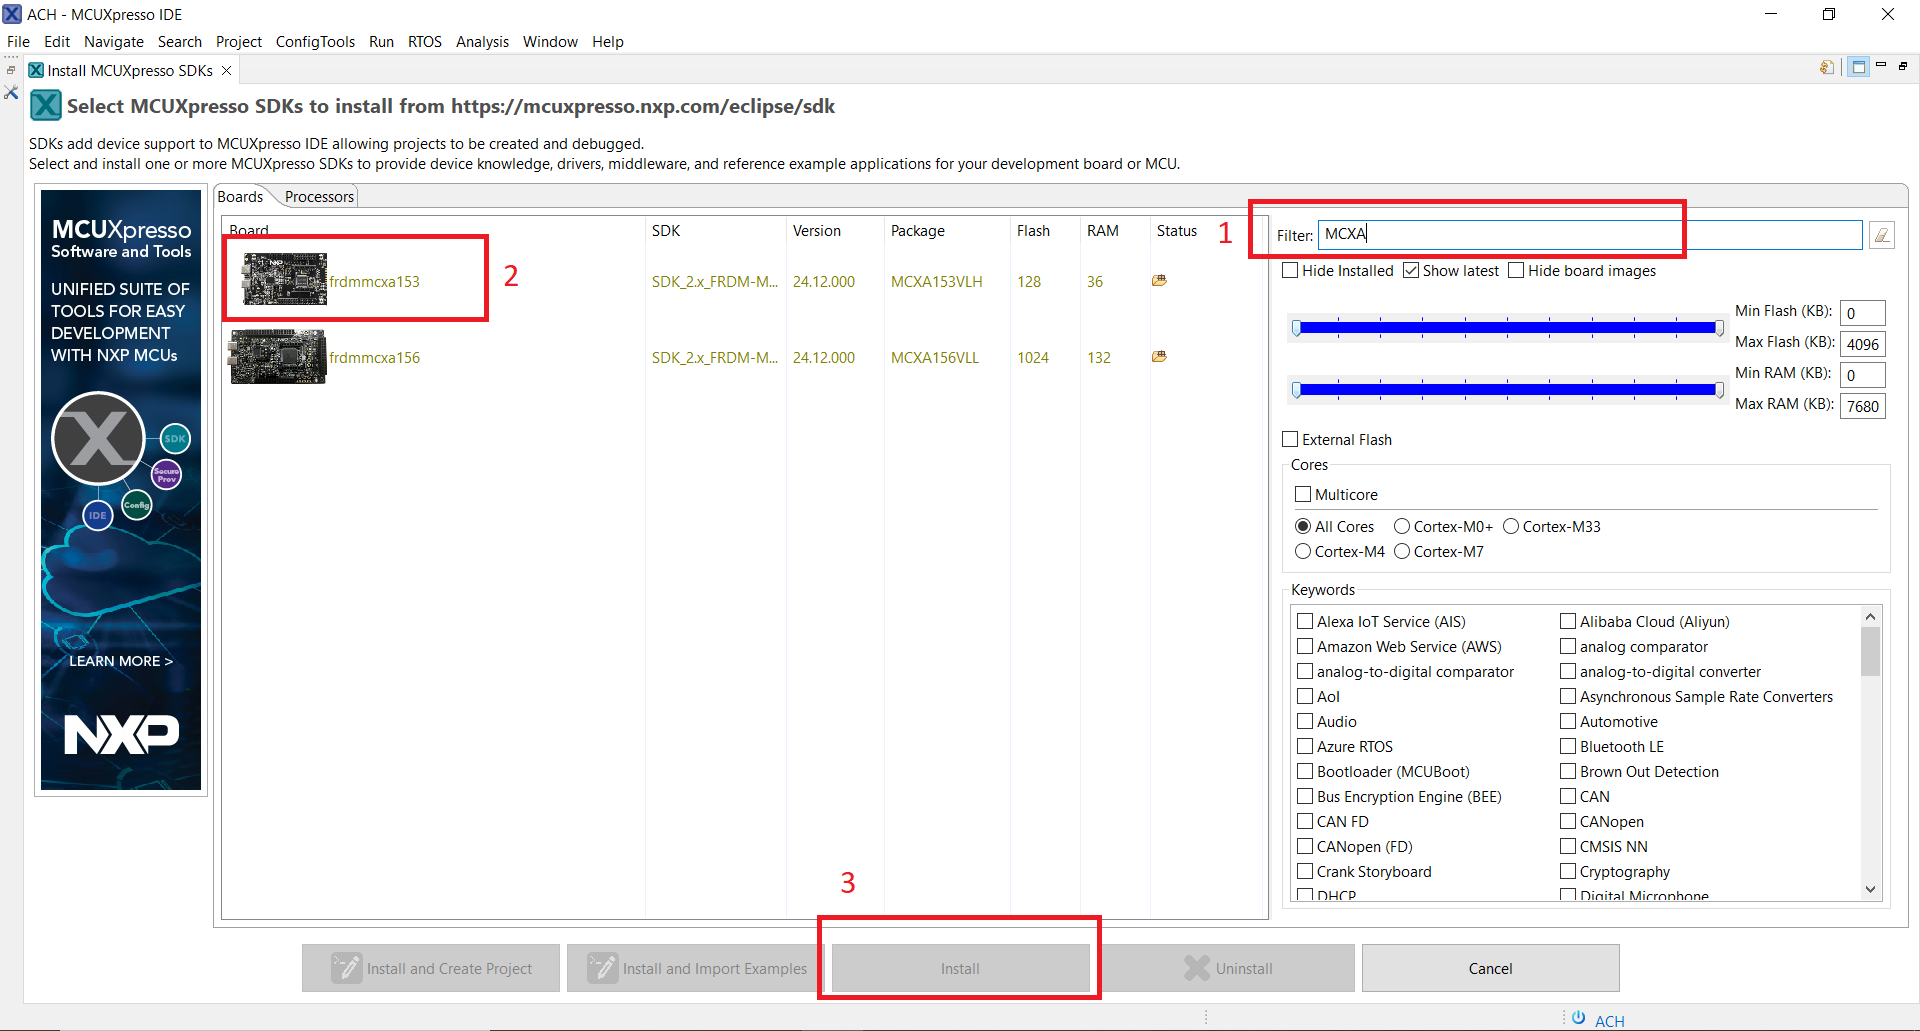This screenshot has height=1031, width=1920.
Task: Click the status icon for frdmmcxa153 row
Action: click(x=1159, y=281)
